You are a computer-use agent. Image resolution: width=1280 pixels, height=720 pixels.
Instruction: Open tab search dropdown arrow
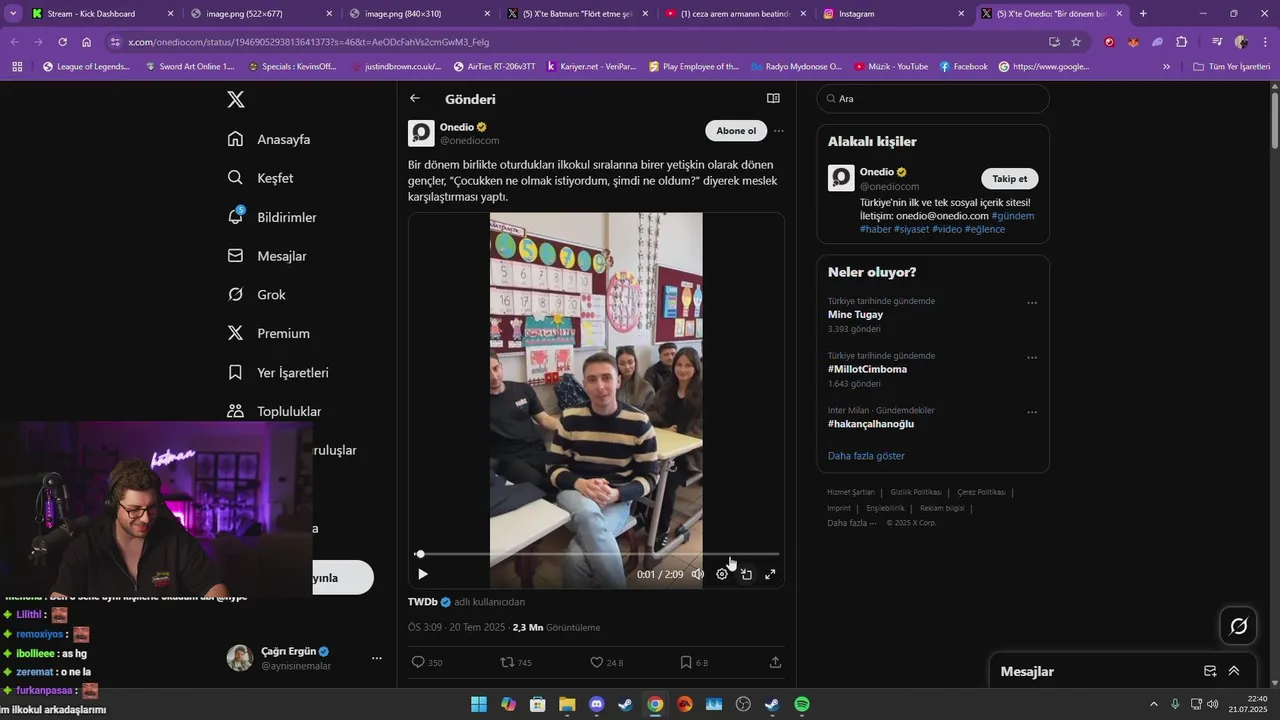pyautogui.click(x=13, y=14)
